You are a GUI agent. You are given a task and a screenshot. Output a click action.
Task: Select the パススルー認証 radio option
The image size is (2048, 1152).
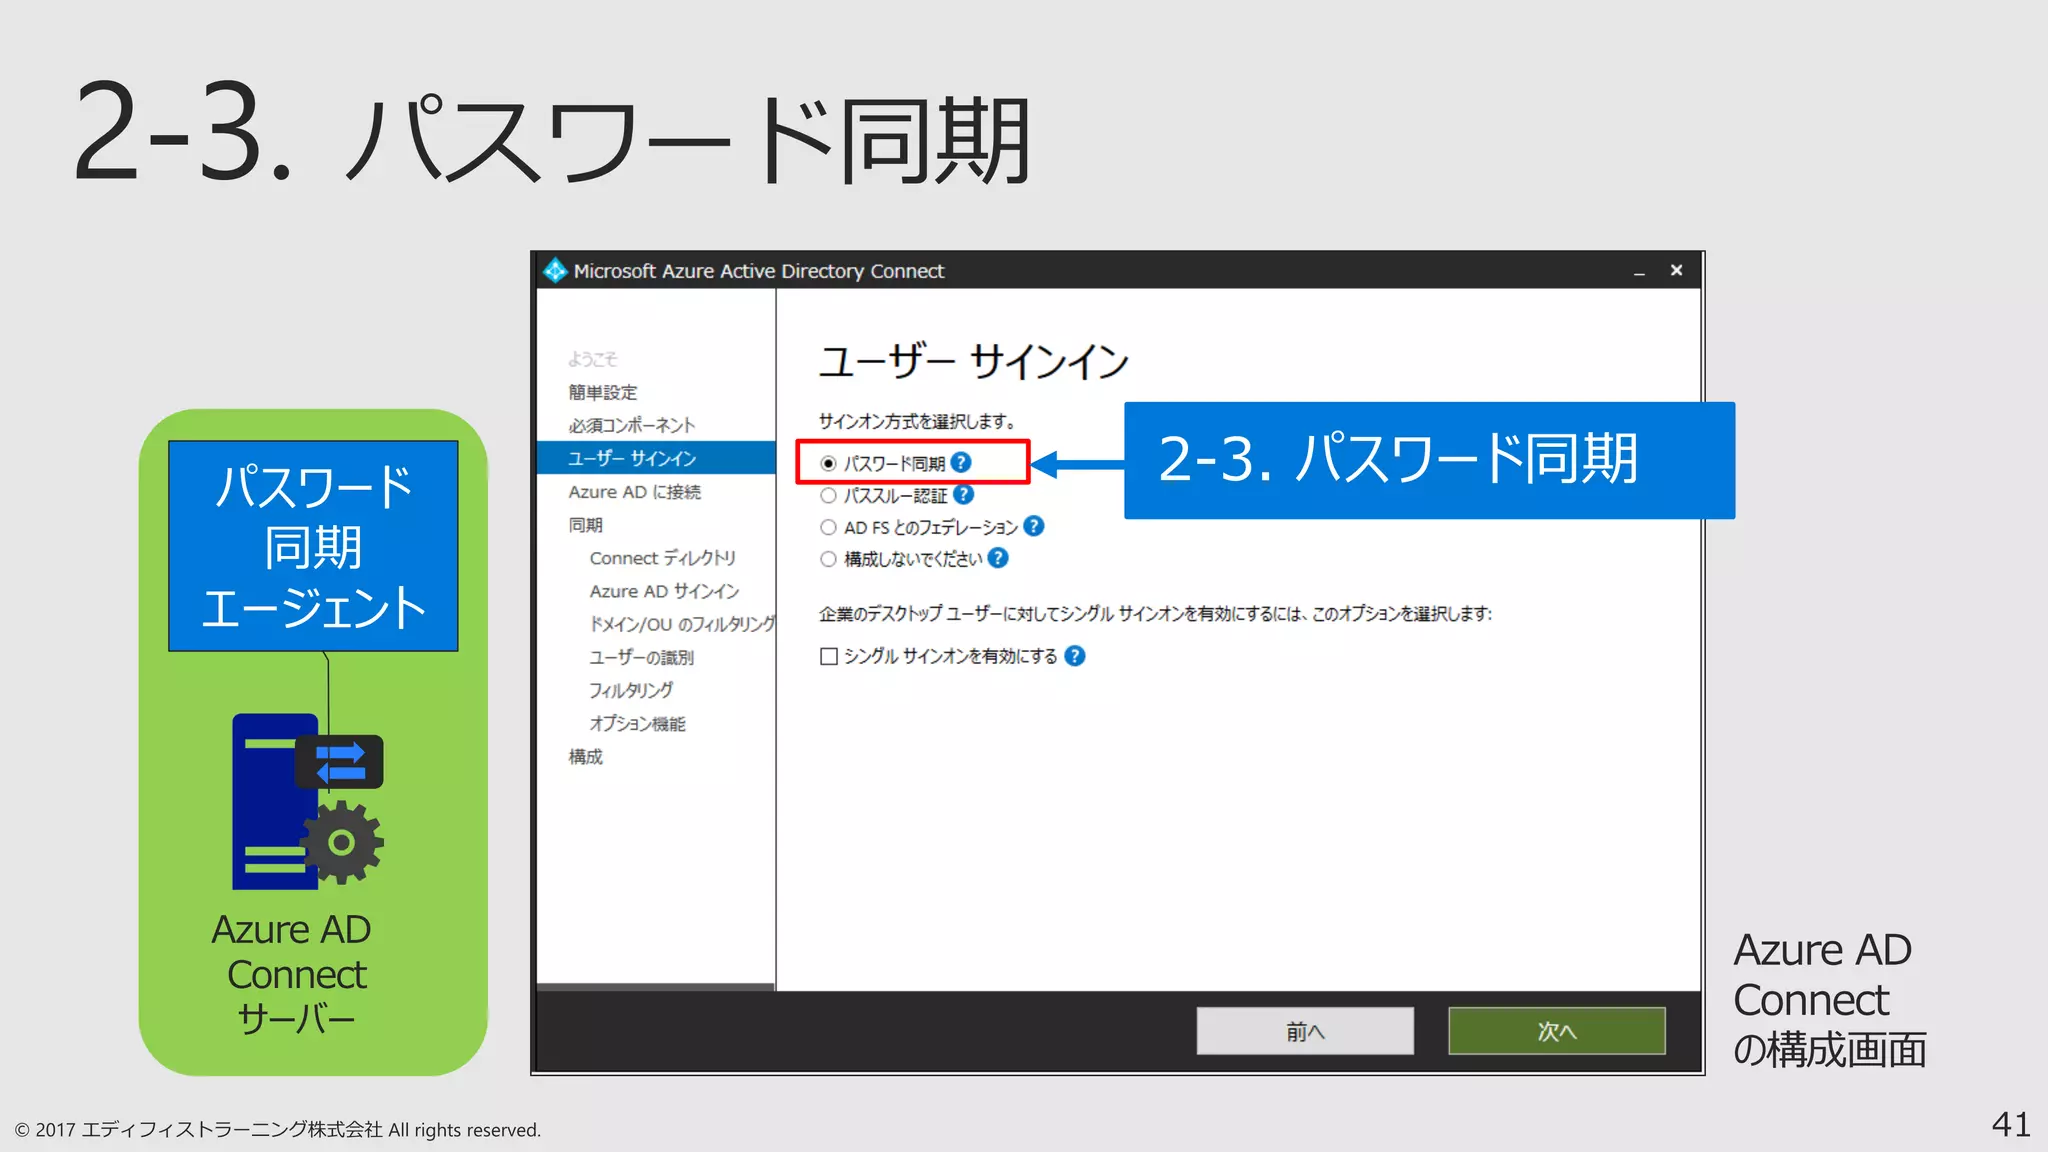click(x=828, y=495)
